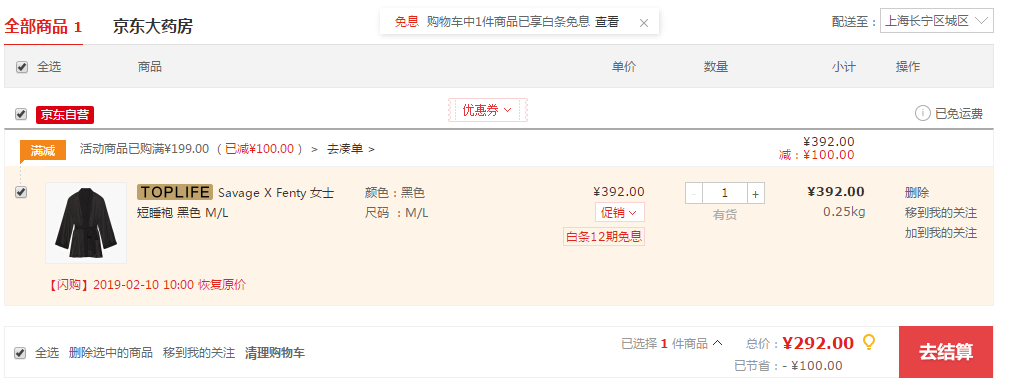This screenshot has width=1014, height=386.
Task: Open the 上海长宁区城区 delivery dropdown
Action: click(936, 21)
